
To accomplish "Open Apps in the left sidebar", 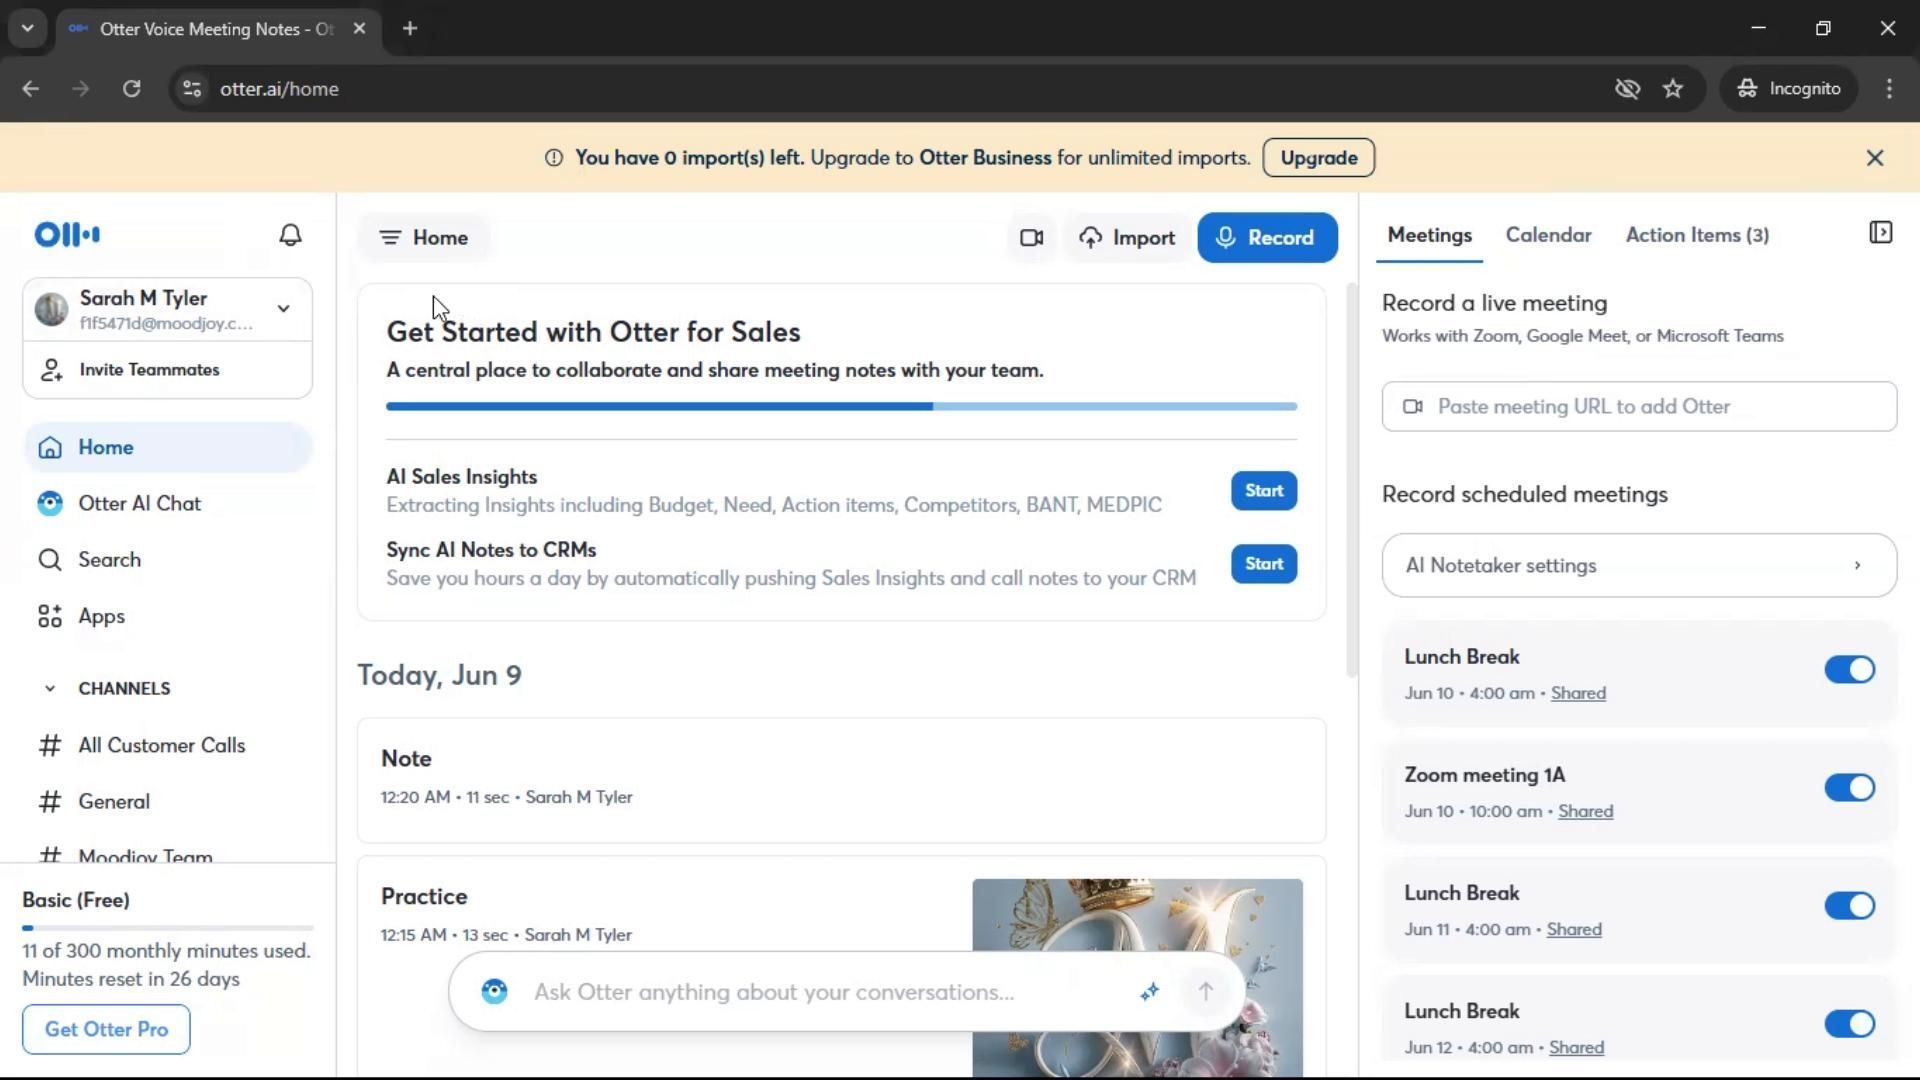I will coord(101,617).
